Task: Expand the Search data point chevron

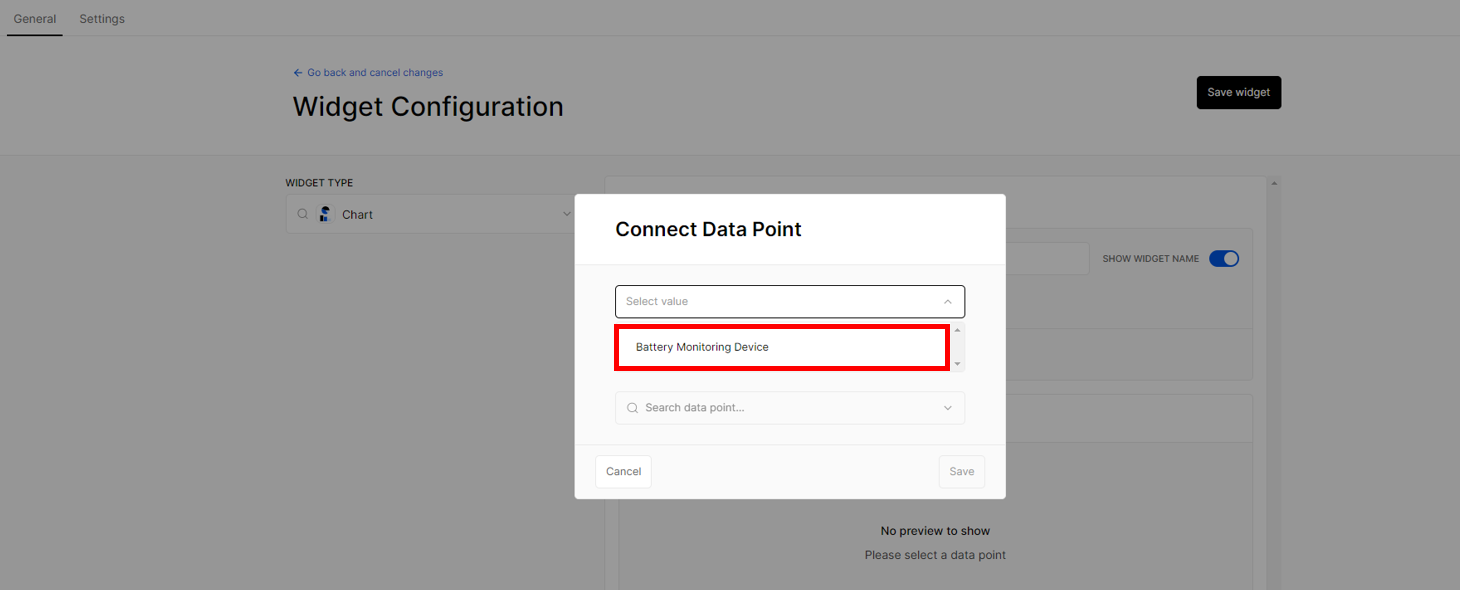Action: coord(948,408)
